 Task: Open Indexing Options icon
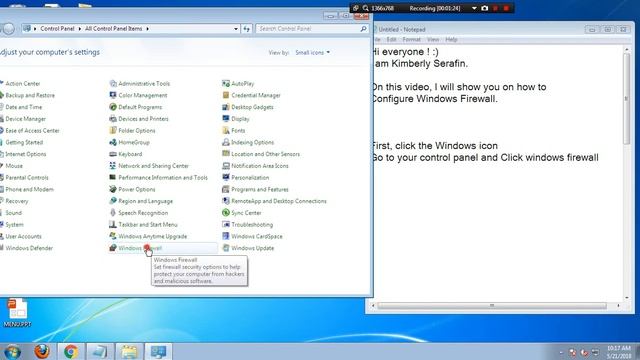coord(226,142)
